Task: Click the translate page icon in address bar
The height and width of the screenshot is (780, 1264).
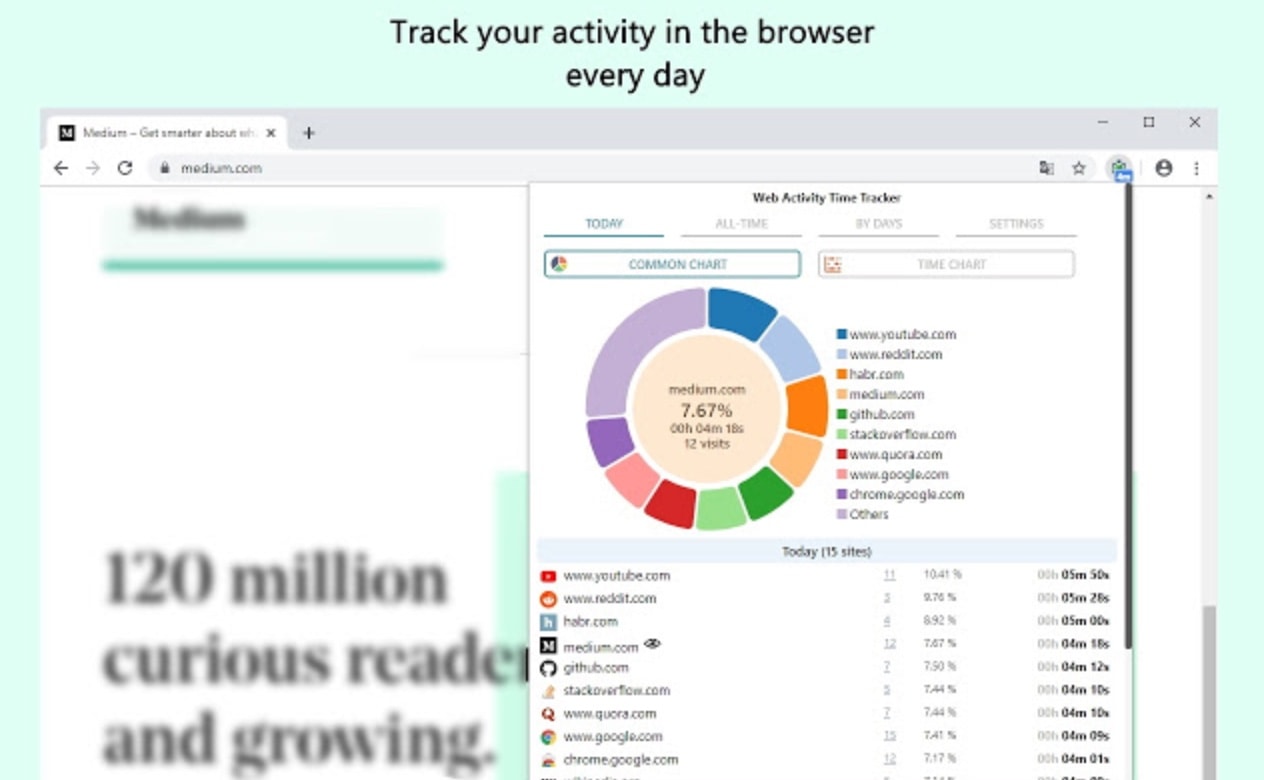Action: pos(1046,168)
